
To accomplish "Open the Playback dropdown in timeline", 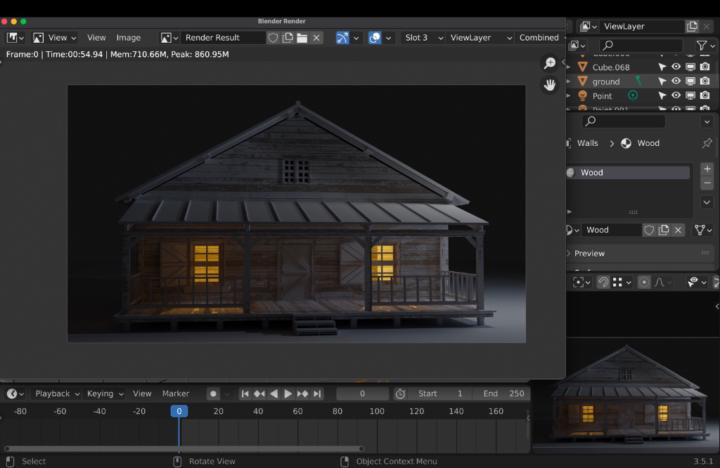I will [x=57, y=394].
